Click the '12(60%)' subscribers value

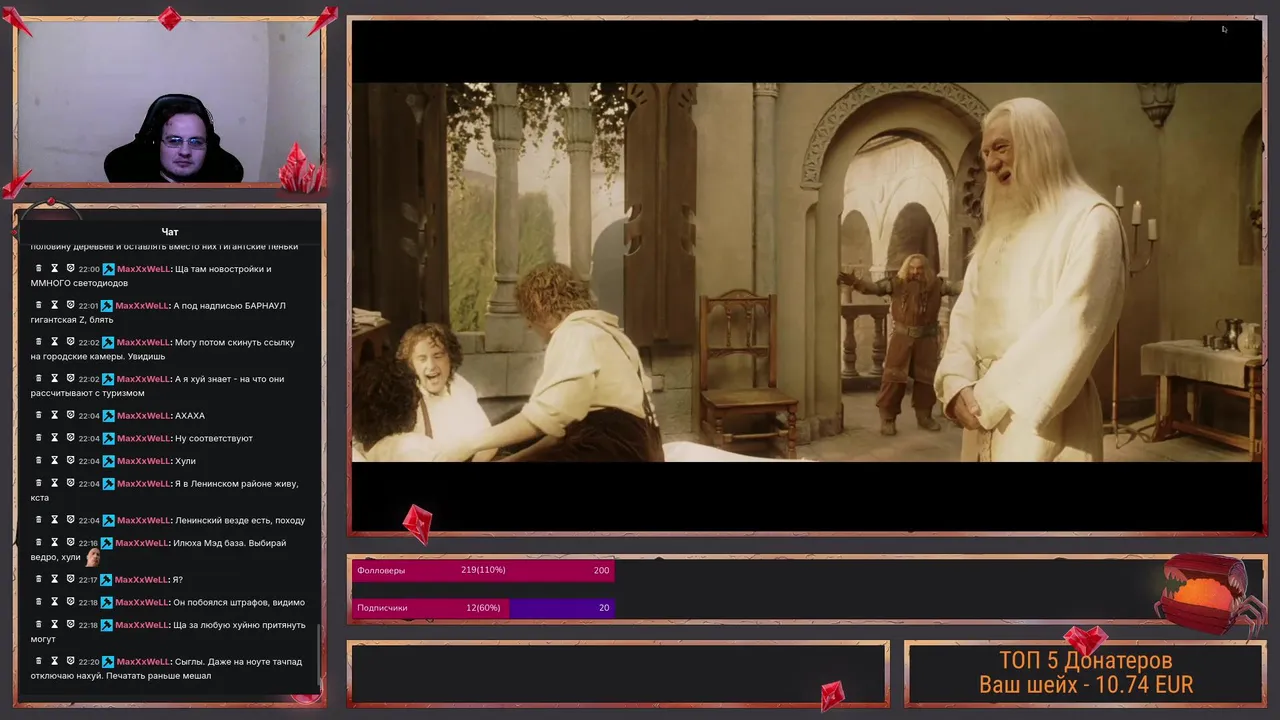pos(481,607)
